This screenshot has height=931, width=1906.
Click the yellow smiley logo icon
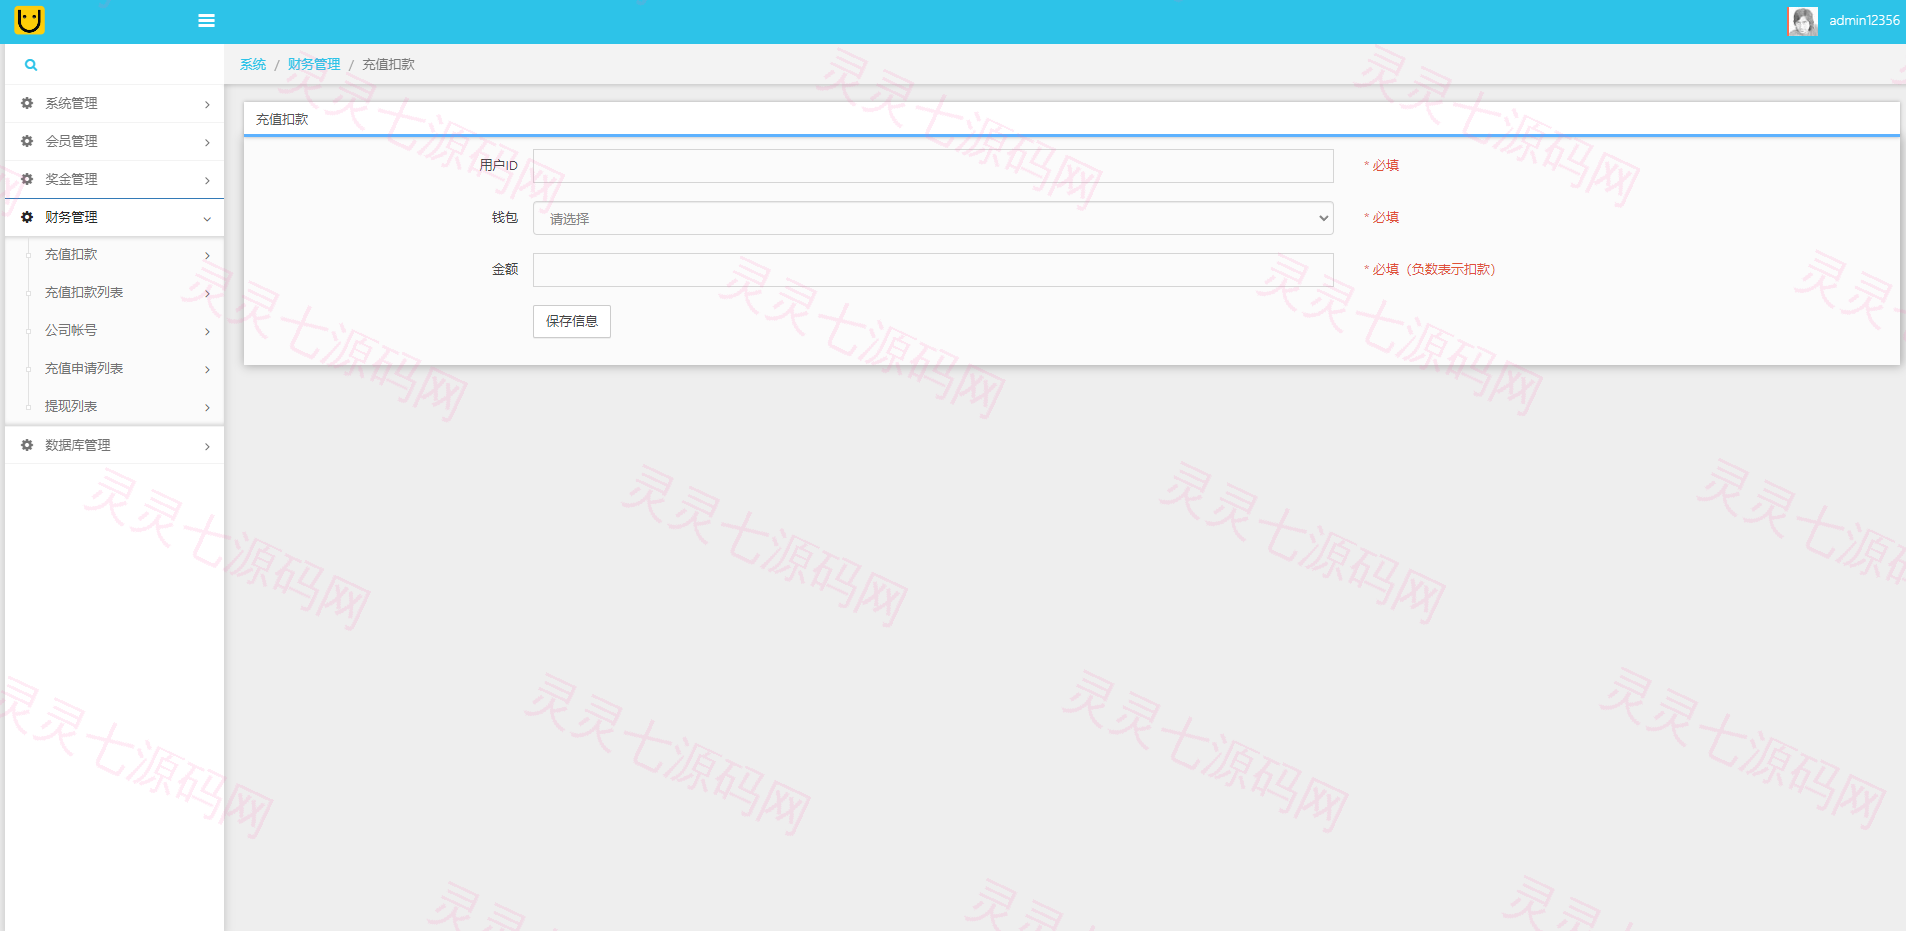(x=30, y=20)
